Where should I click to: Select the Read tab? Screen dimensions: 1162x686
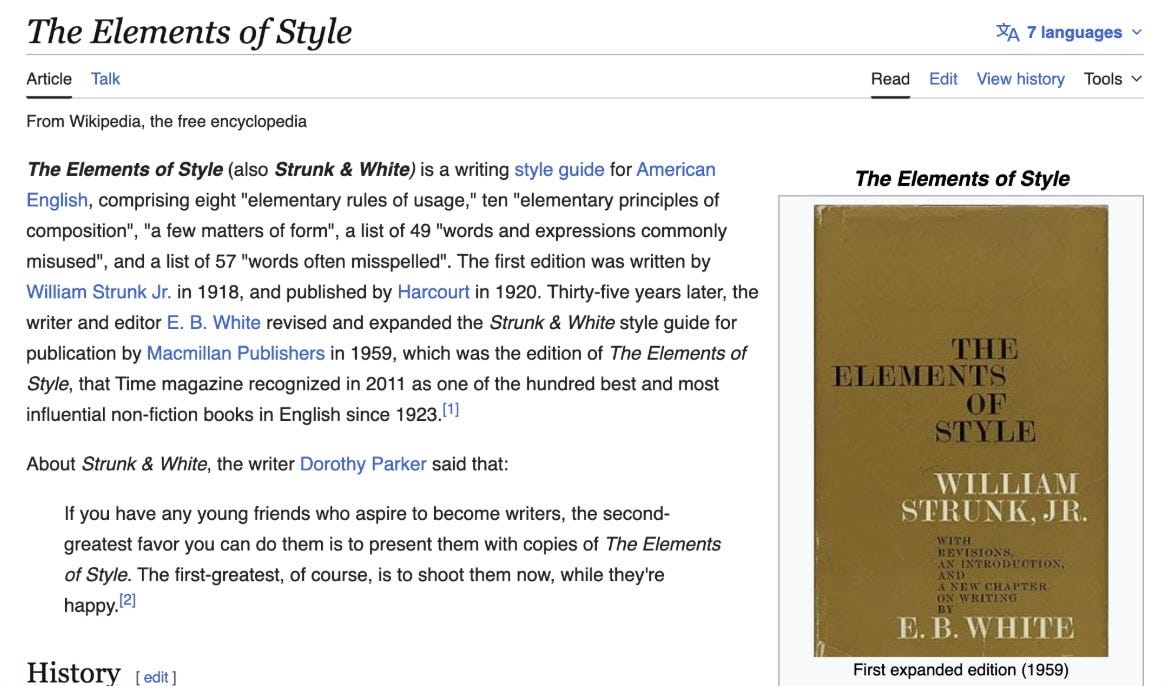890,79
